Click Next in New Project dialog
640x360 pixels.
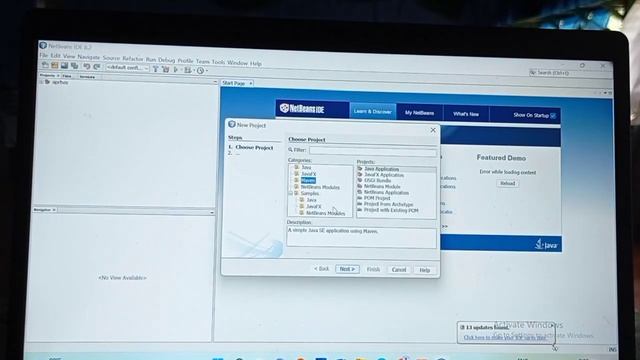347,269
